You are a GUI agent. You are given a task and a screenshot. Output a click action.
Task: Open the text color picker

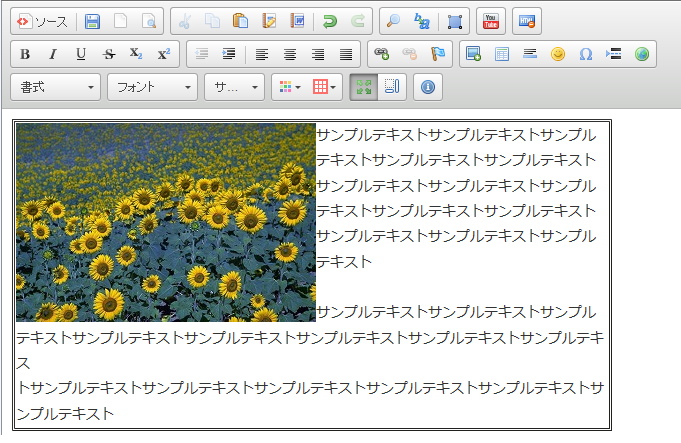(290, 87)
